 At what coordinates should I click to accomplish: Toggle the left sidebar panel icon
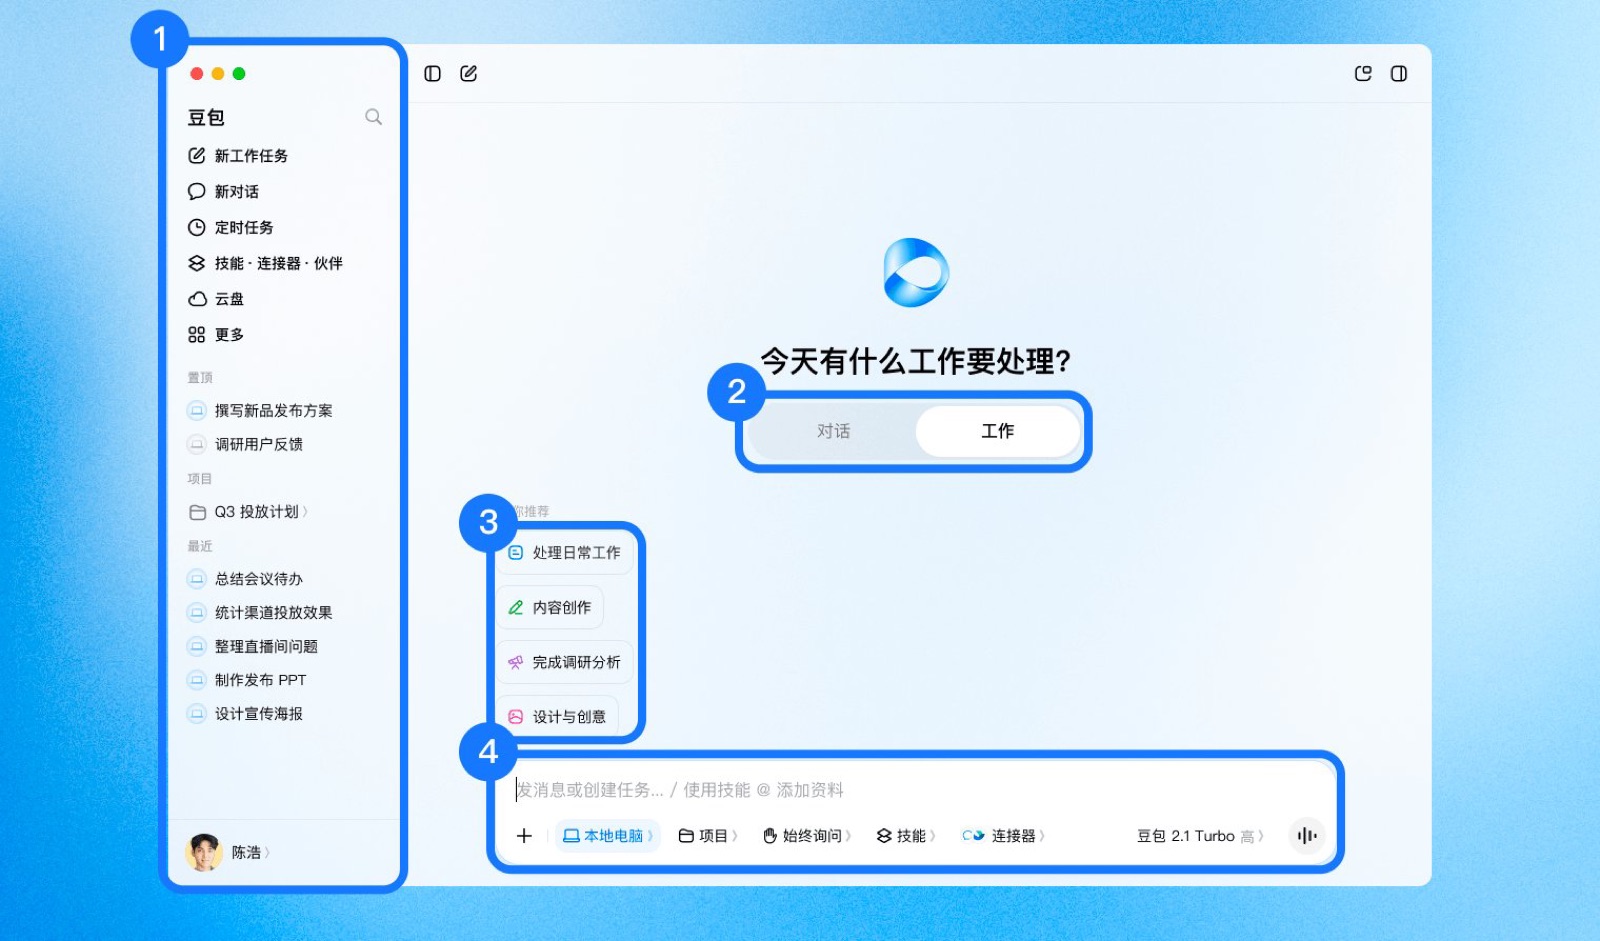[x=432, y=74]
